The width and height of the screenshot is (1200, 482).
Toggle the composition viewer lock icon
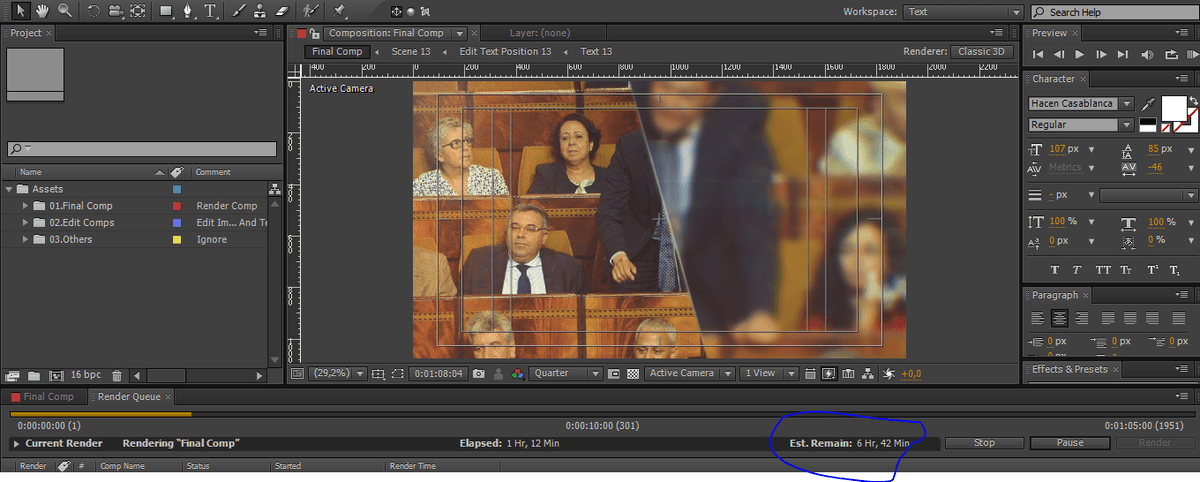(315, 34)
